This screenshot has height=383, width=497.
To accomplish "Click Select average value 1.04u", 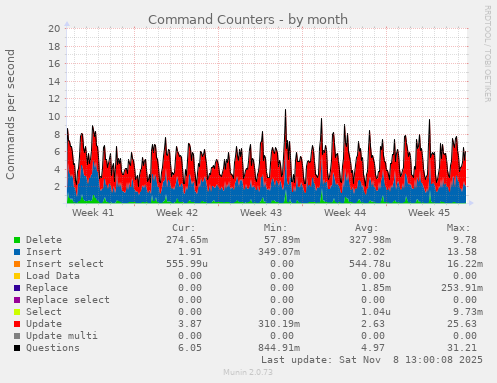I will pyautogui.click(x=376, y=312).
